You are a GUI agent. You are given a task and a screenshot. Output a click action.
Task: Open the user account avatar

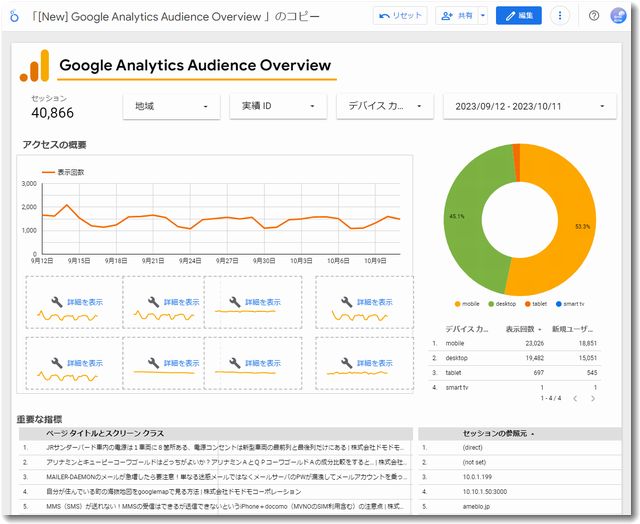pyautogui.click(x=618, y=16)
